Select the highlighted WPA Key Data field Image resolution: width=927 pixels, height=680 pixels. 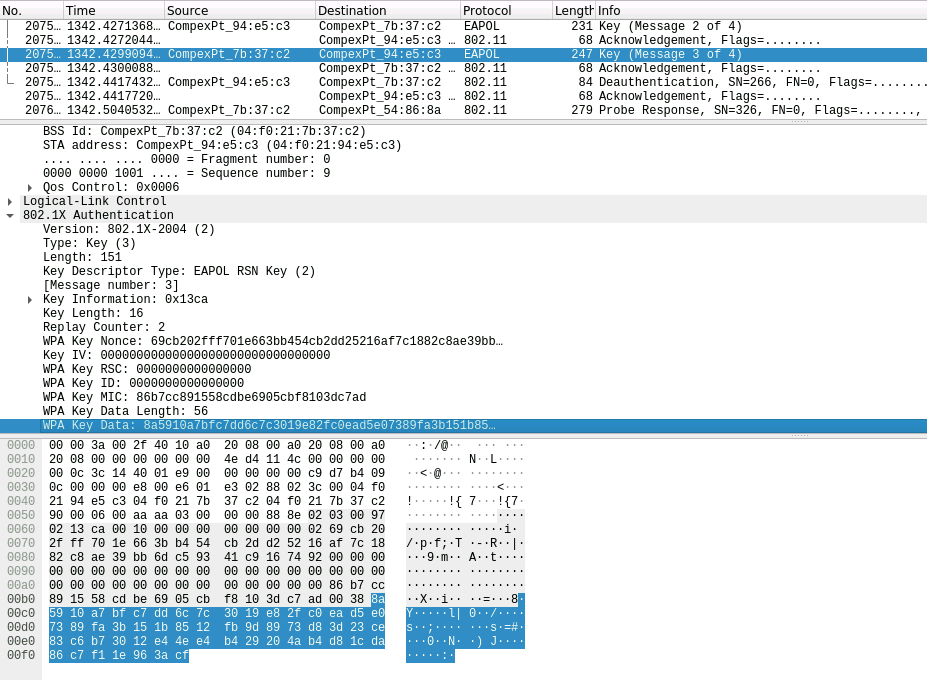464,425
